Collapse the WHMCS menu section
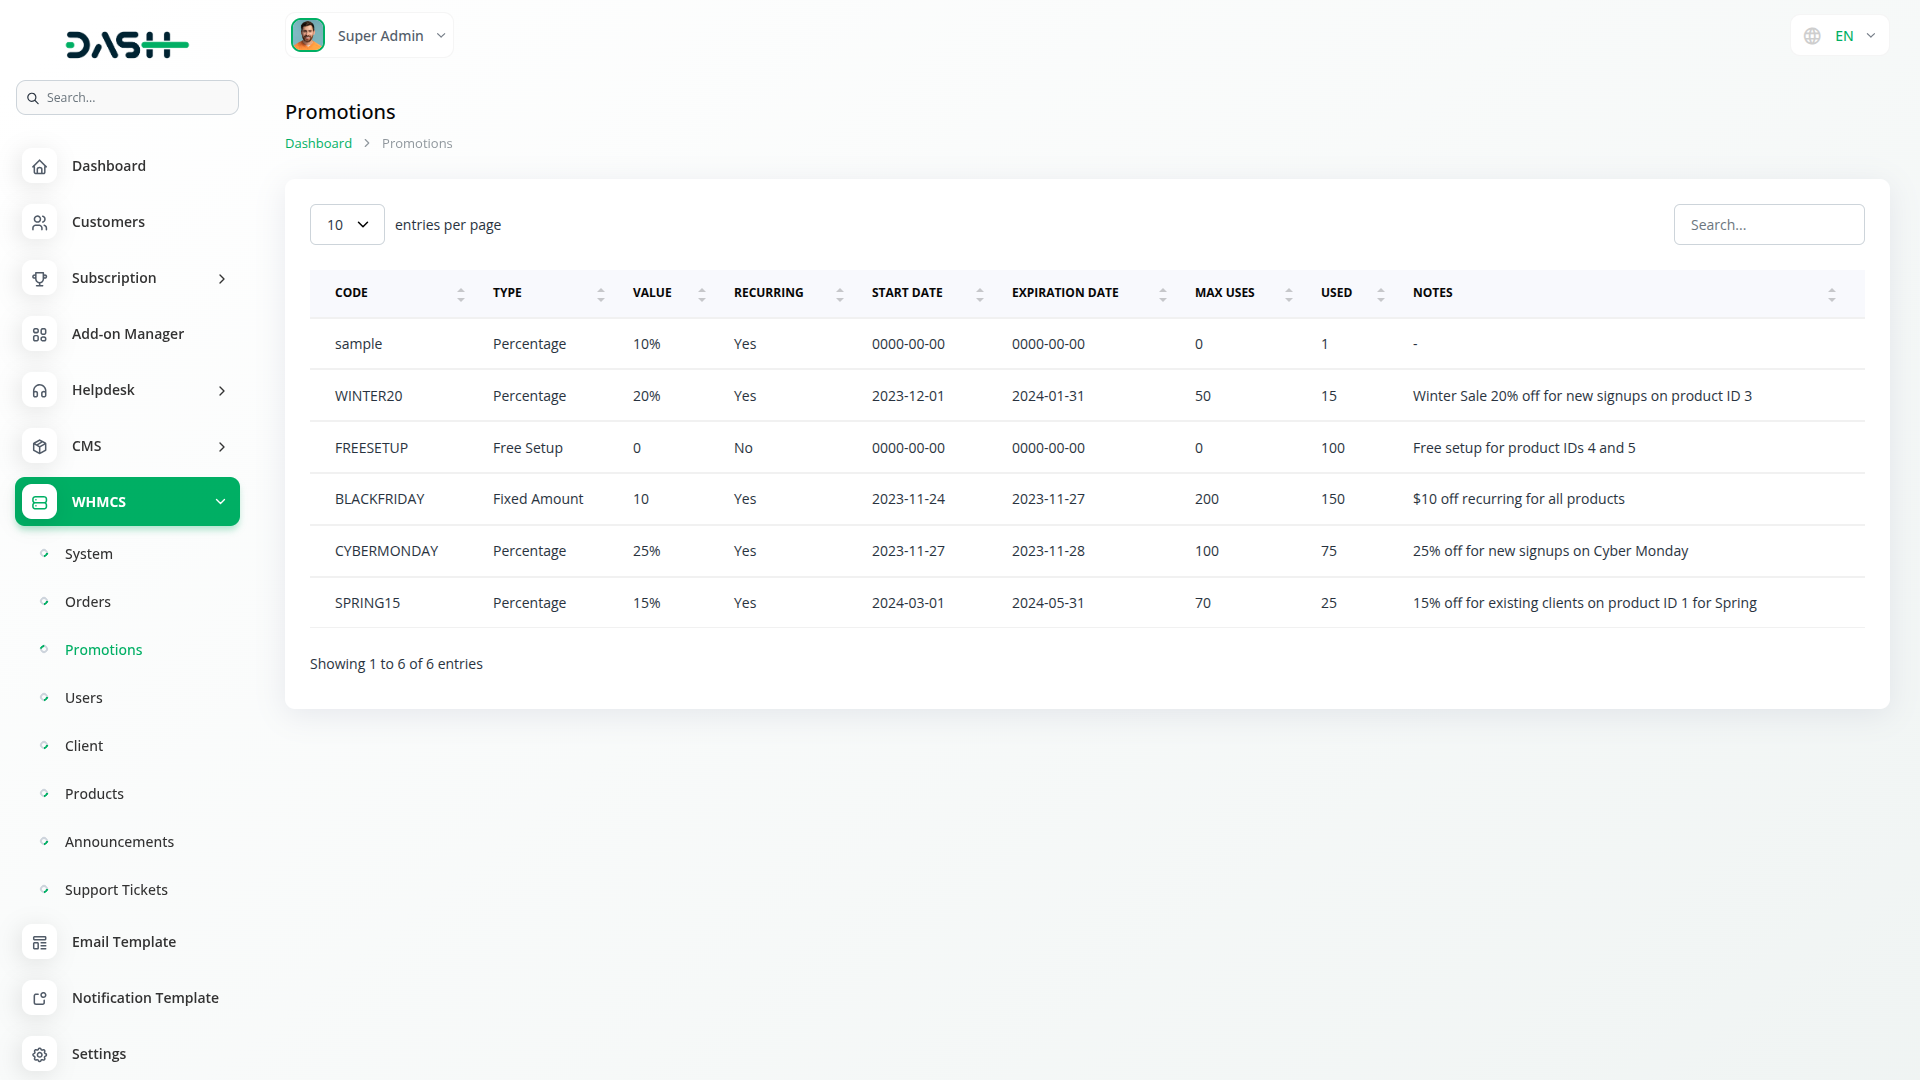The height and width of the screenshot is (1080, 1920). (x=220, y=502)
